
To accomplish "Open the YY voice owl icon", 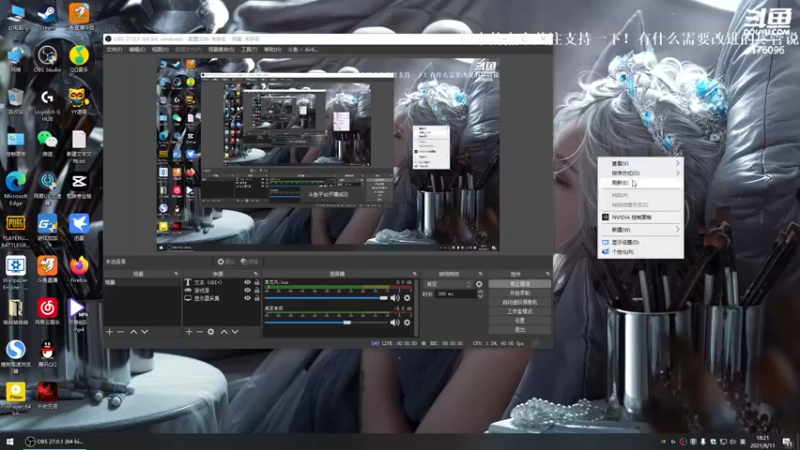I will pyautogui.click(x=78, y=101).
